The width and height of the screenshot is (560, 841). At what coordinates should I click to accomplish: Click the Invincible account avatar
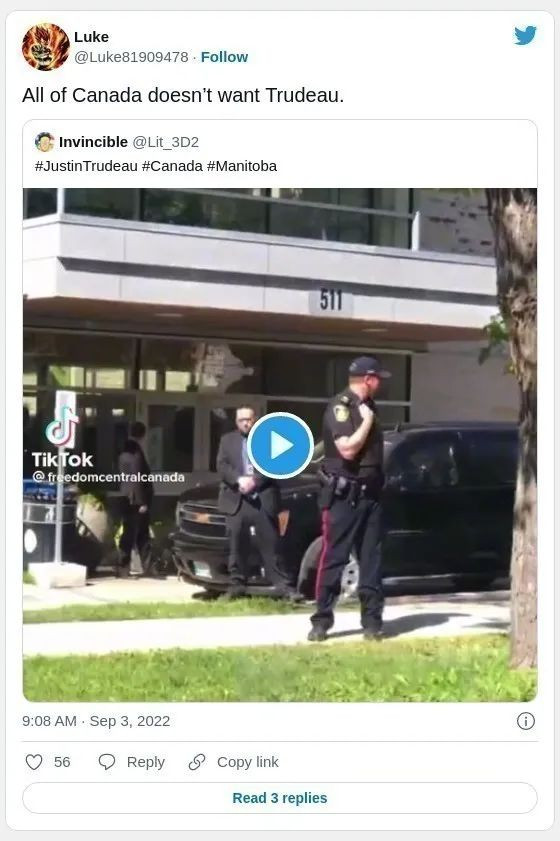click(45, 142)
